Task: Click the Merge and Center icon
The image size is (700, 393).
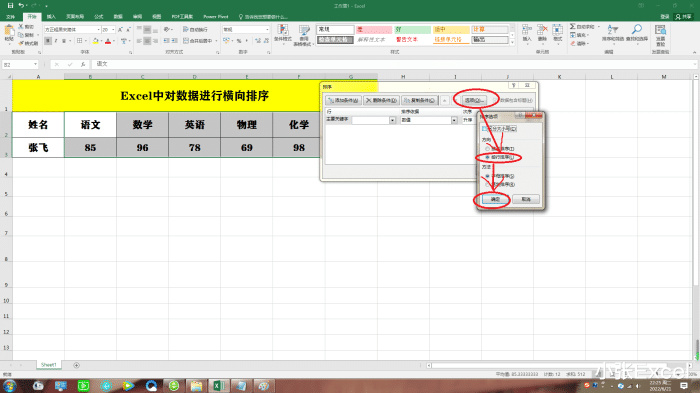Action: 186,41
